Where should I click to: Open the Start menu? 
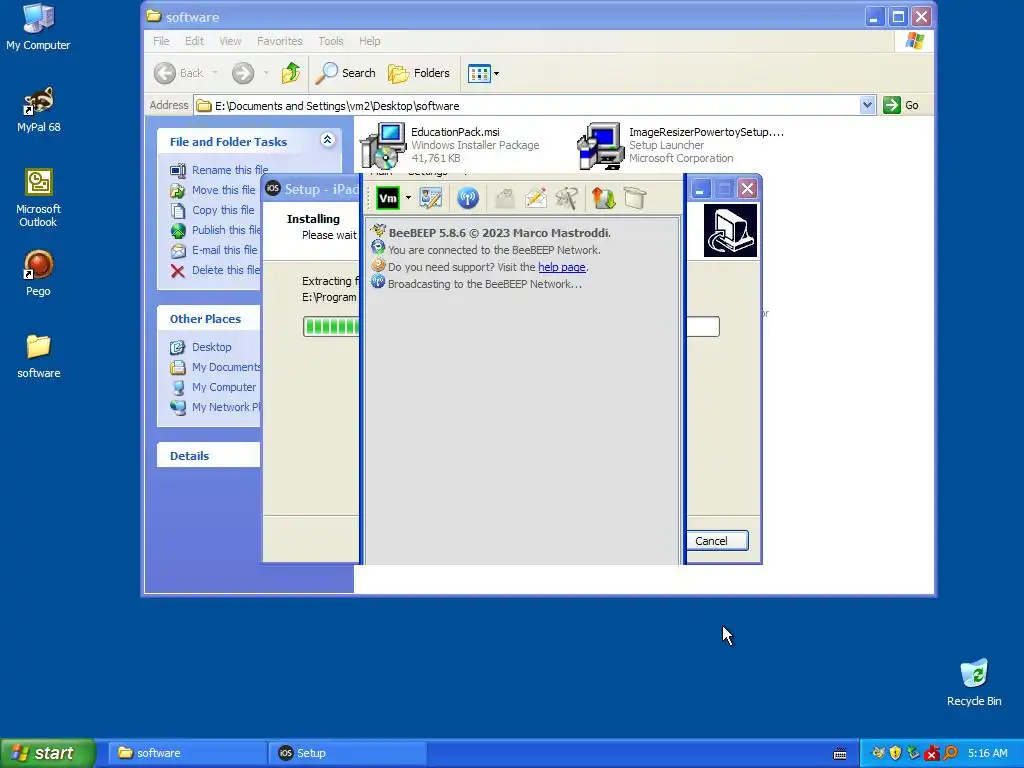[48, 753]
